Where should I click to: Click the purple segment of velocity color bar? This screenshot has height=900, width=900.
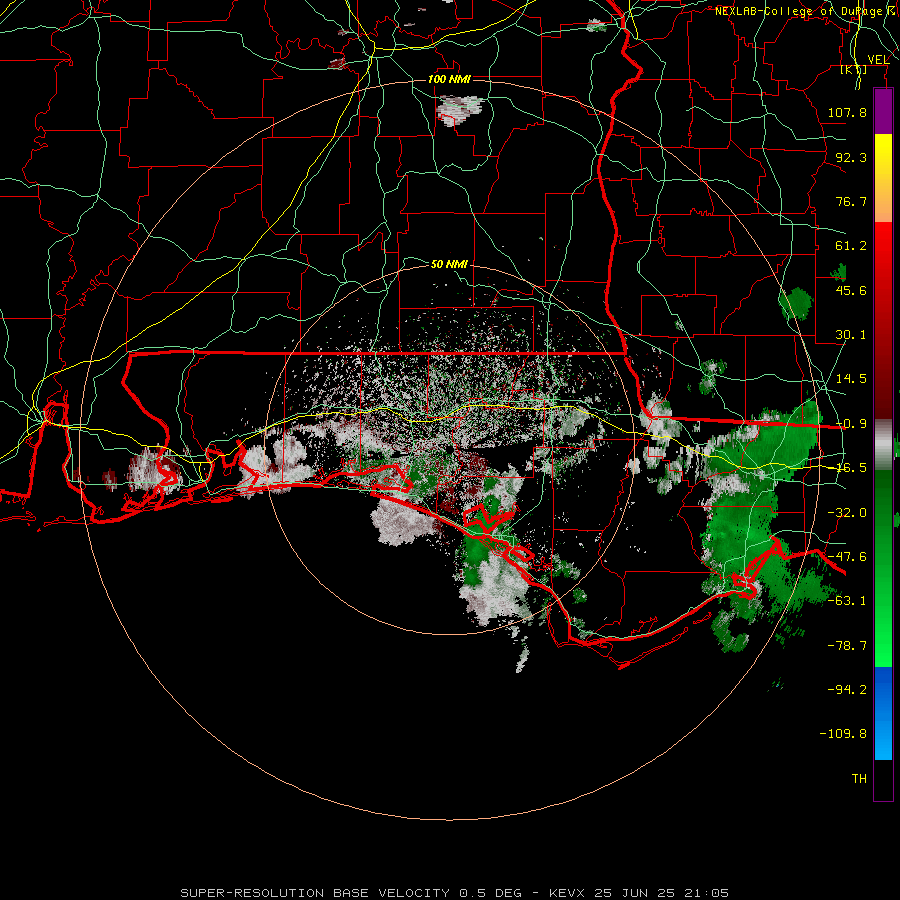[x=883, y=111]
